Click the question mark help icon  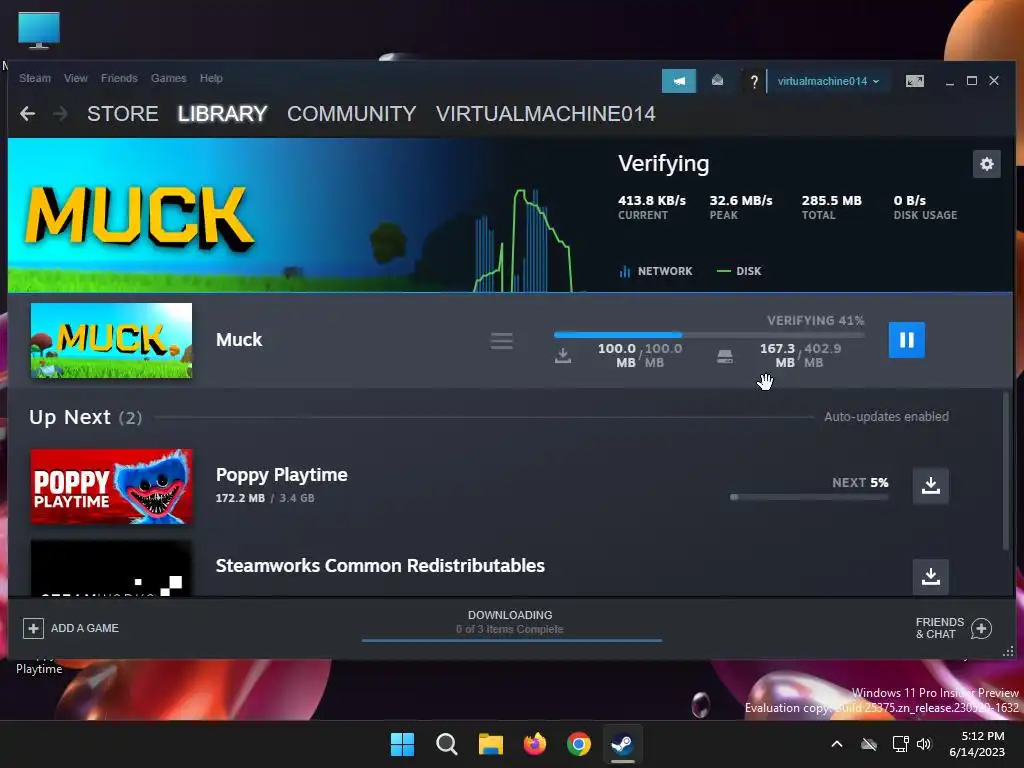click(x=754, y=82)
